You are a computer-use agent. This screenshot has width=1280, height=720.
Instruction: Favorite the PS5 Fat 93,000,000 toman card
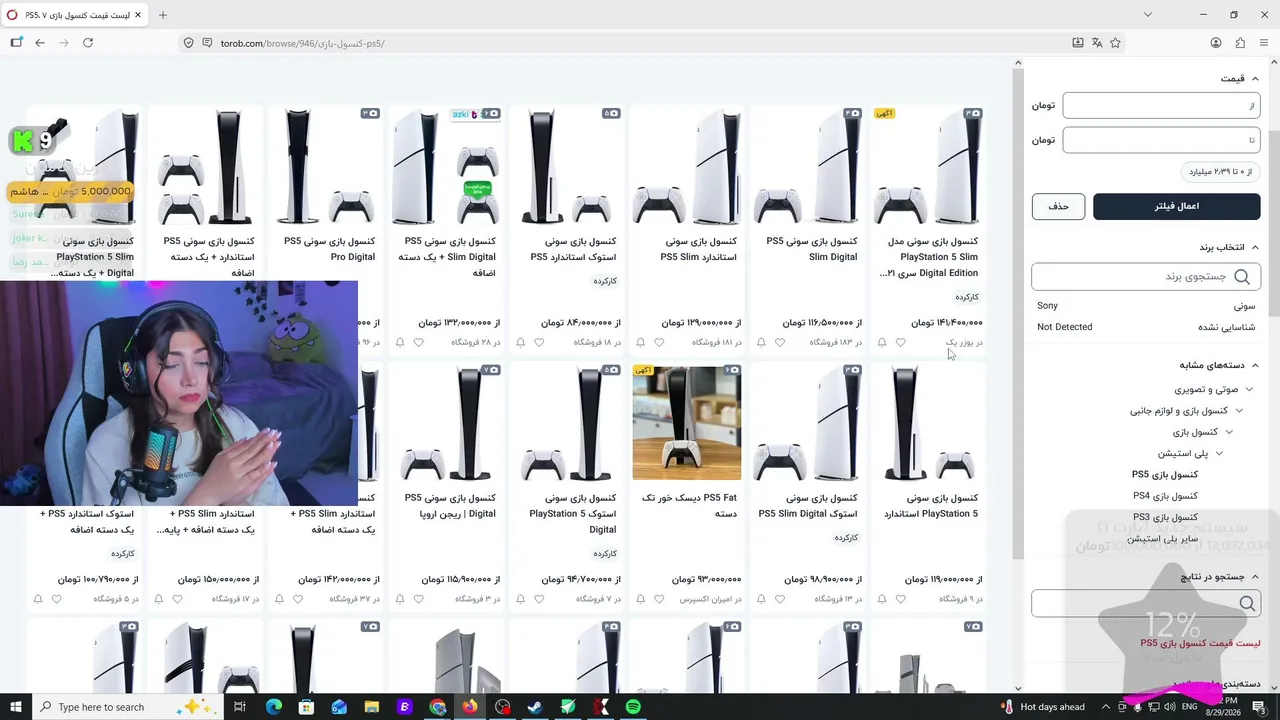click(660, 599)
